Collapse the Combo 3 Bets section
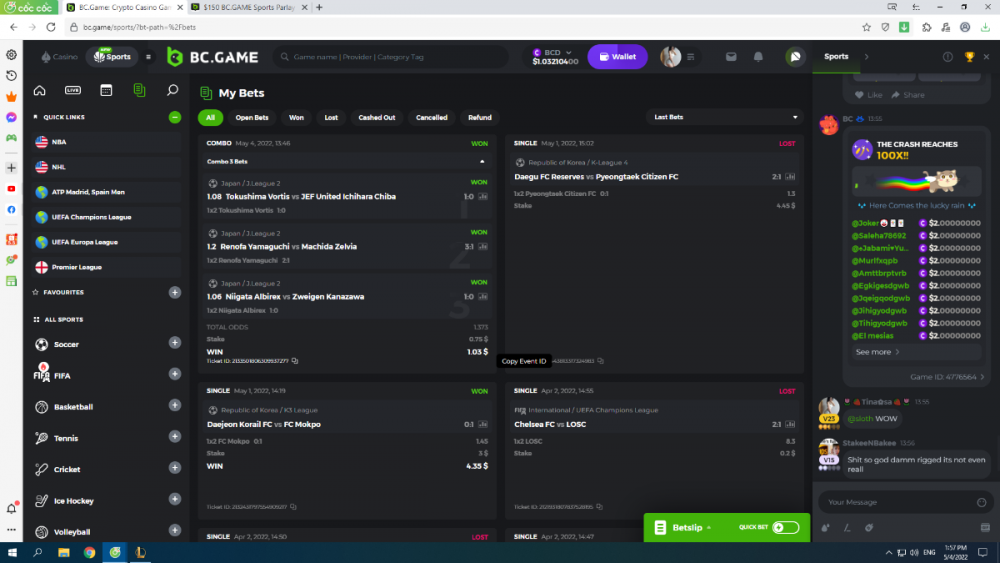Screen dimensions: 1000x563 point(483,161)
